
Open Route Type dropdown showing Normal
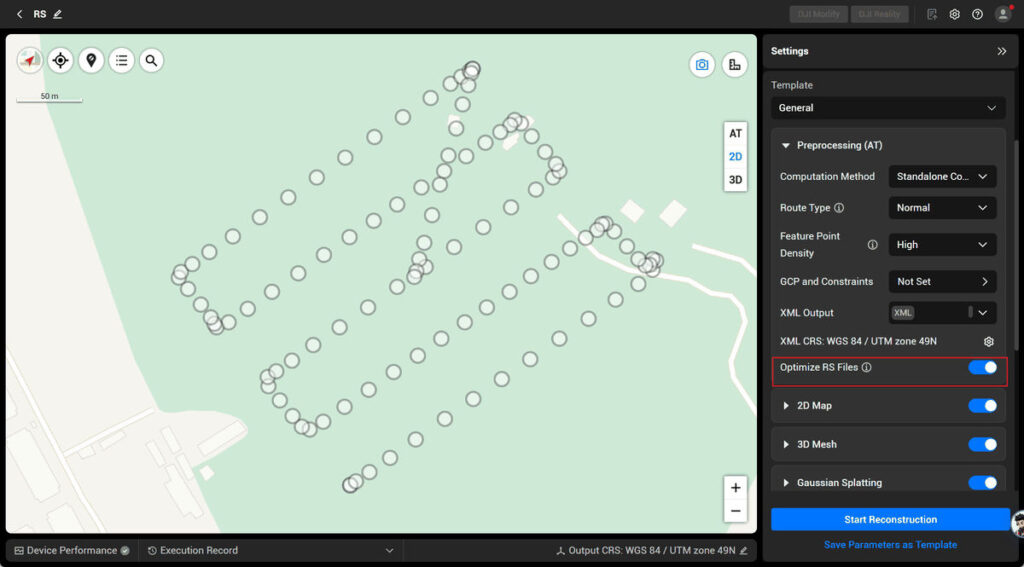942,208
